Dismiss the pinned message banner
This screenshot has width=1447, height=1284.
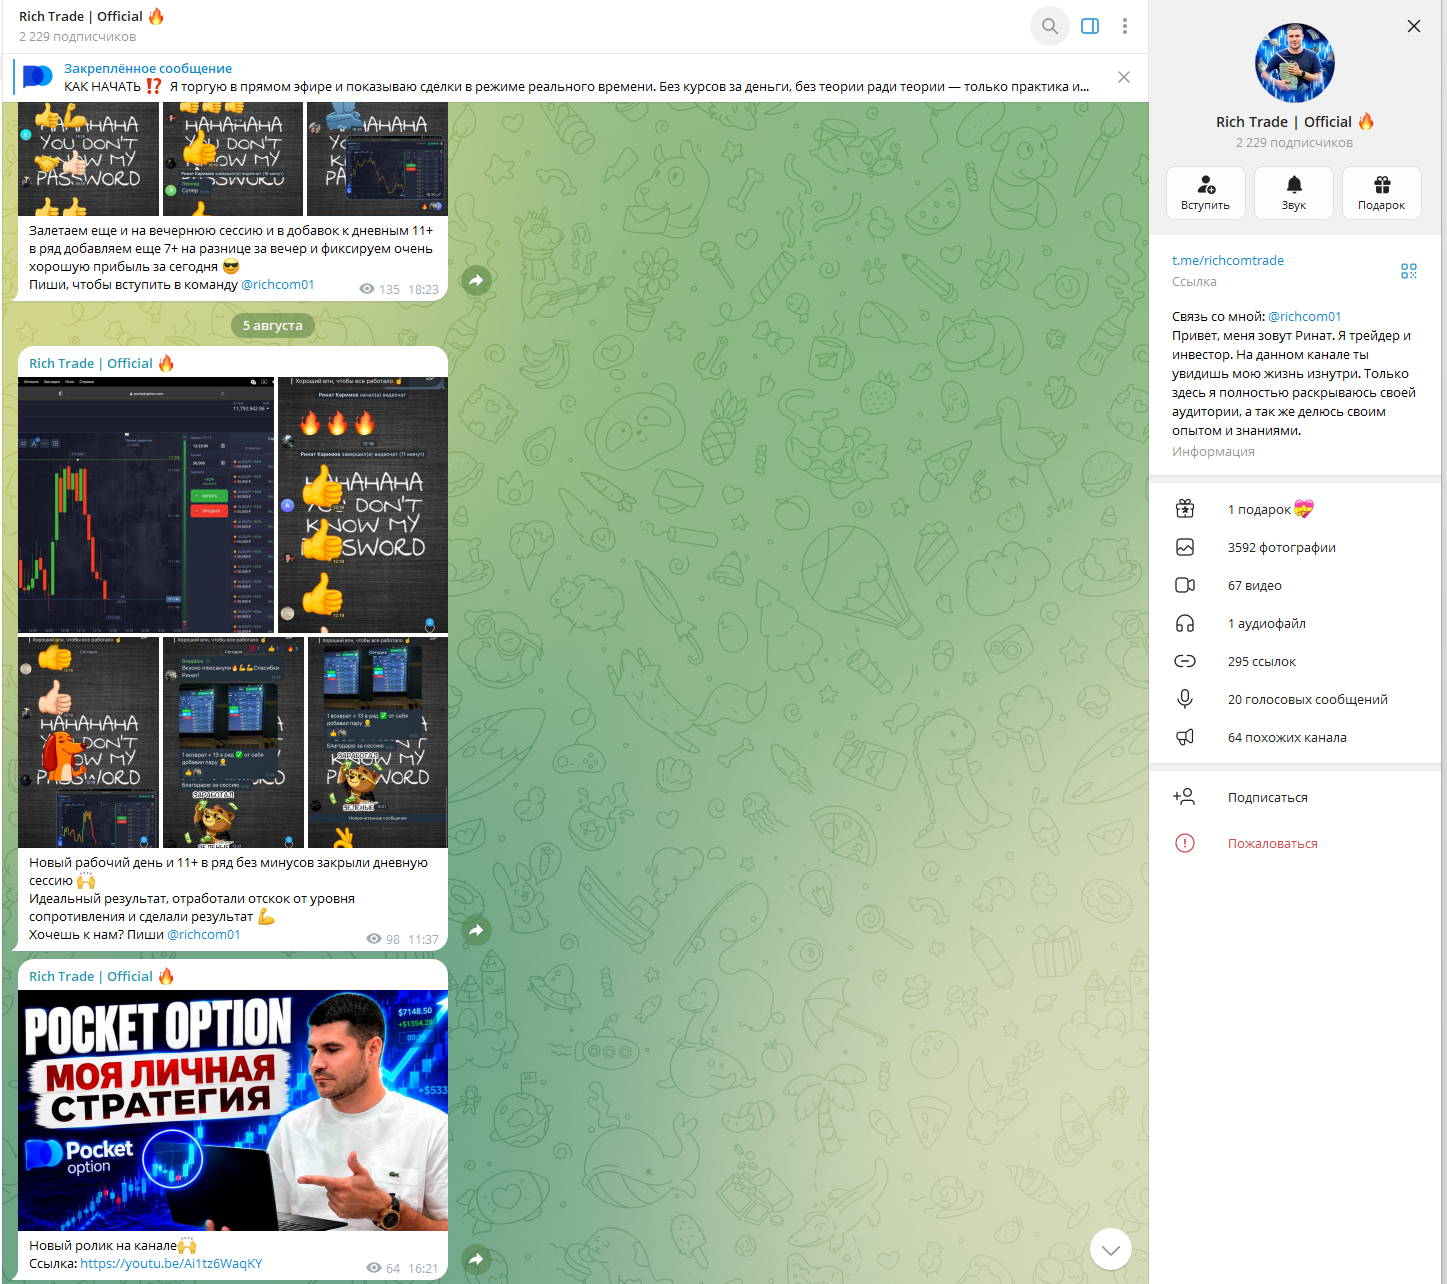click(1124, 77)
